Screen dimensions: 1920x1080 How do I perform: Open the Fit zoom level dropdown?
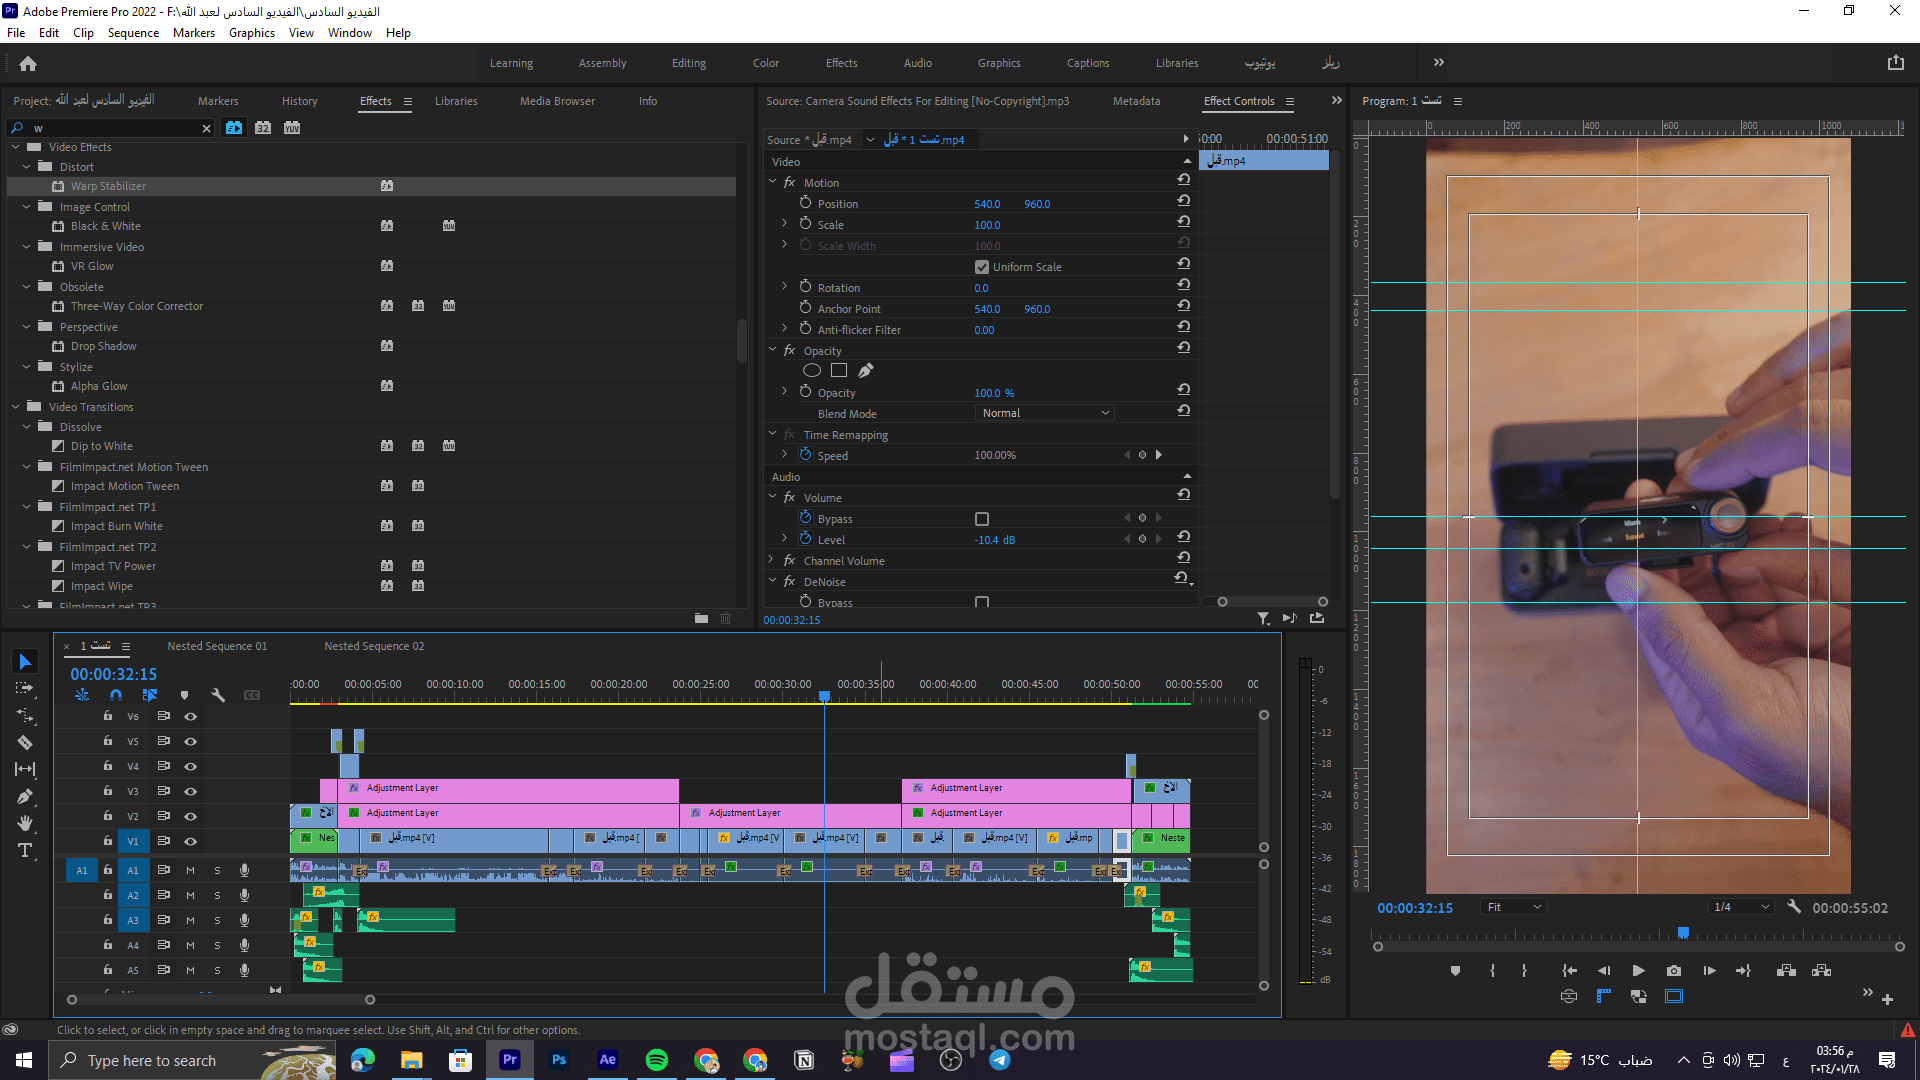click(x=1514, y=907)
